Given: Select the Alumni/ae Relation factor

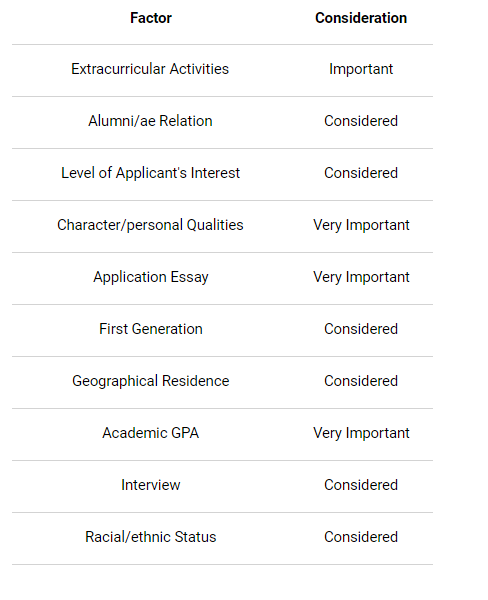Looking at the screenshot, I should [x=150, y=121].
